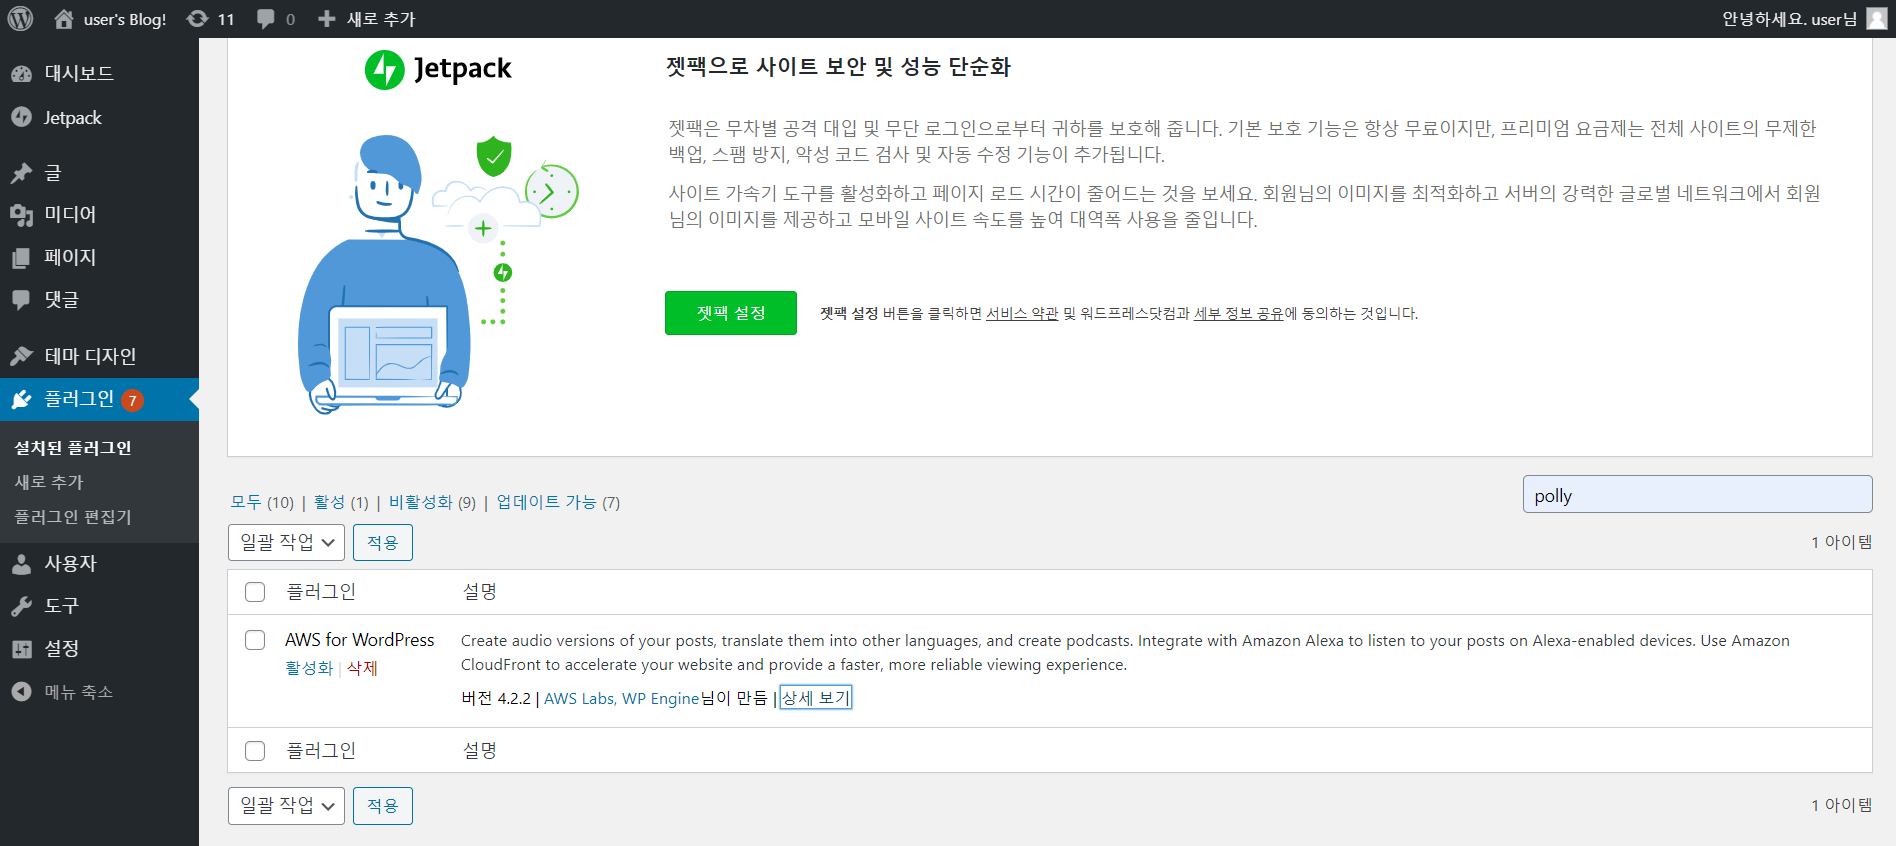Open the 대시보드 dashboard sidebar item
The height and width of the screenshot is (846, 1896).
click(78, 73)
